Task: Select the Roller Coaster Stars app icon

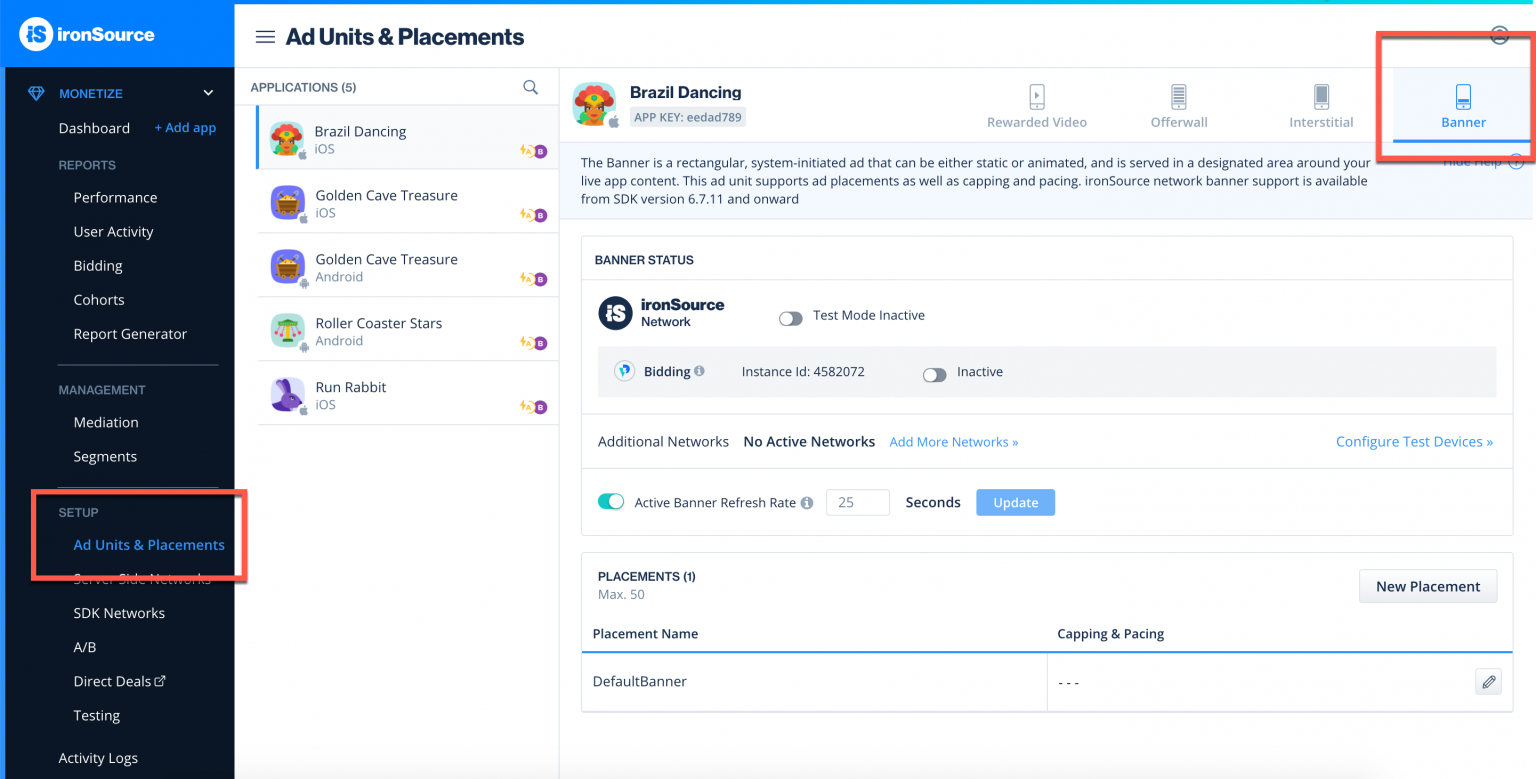Action: [x=287, y=331]
